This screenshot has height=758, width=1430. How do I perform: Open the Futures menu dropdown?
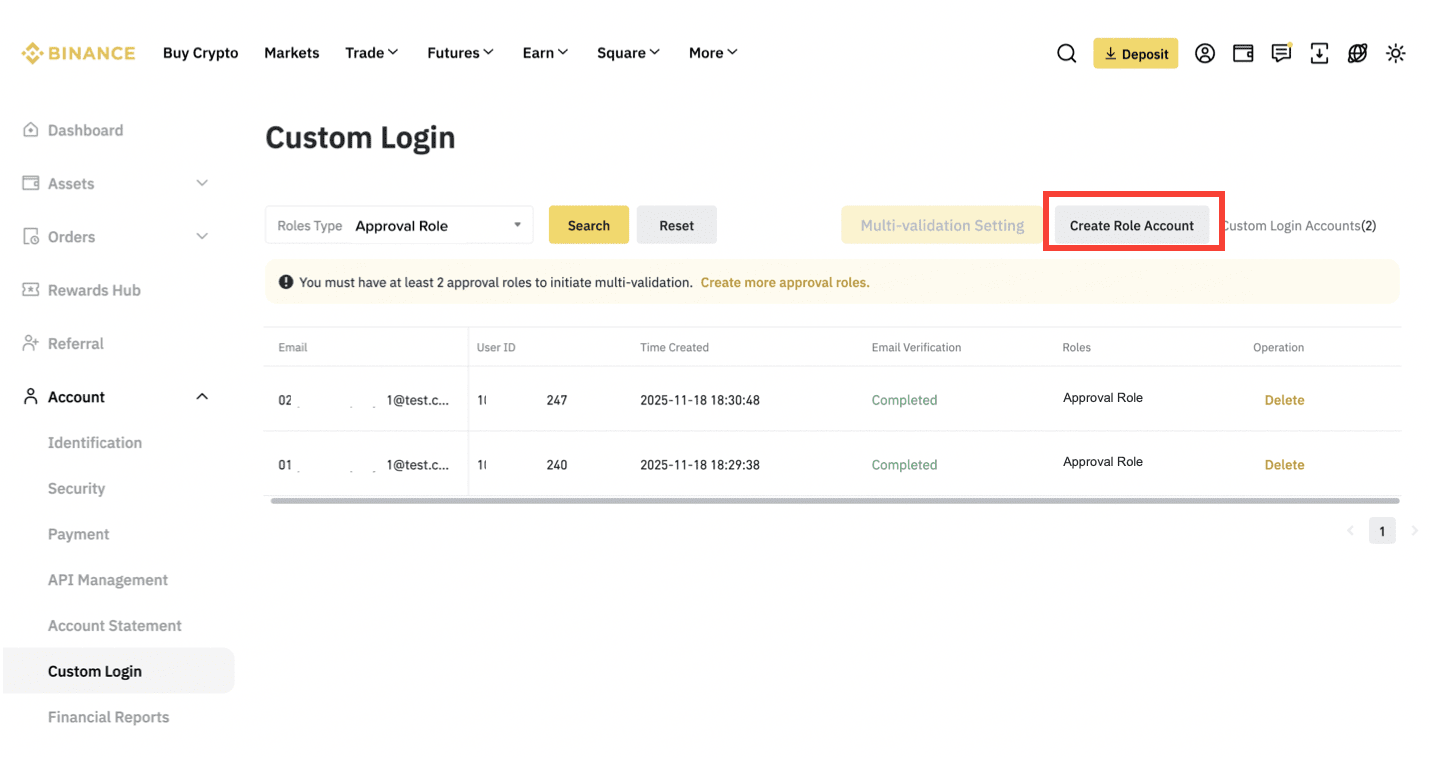pos(460,53)
